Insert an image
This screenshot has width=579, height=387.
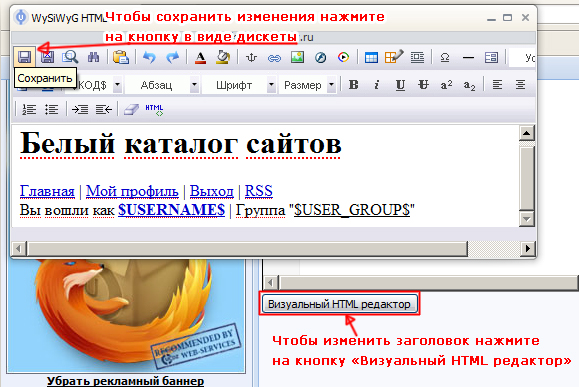(x=297, y=57)
